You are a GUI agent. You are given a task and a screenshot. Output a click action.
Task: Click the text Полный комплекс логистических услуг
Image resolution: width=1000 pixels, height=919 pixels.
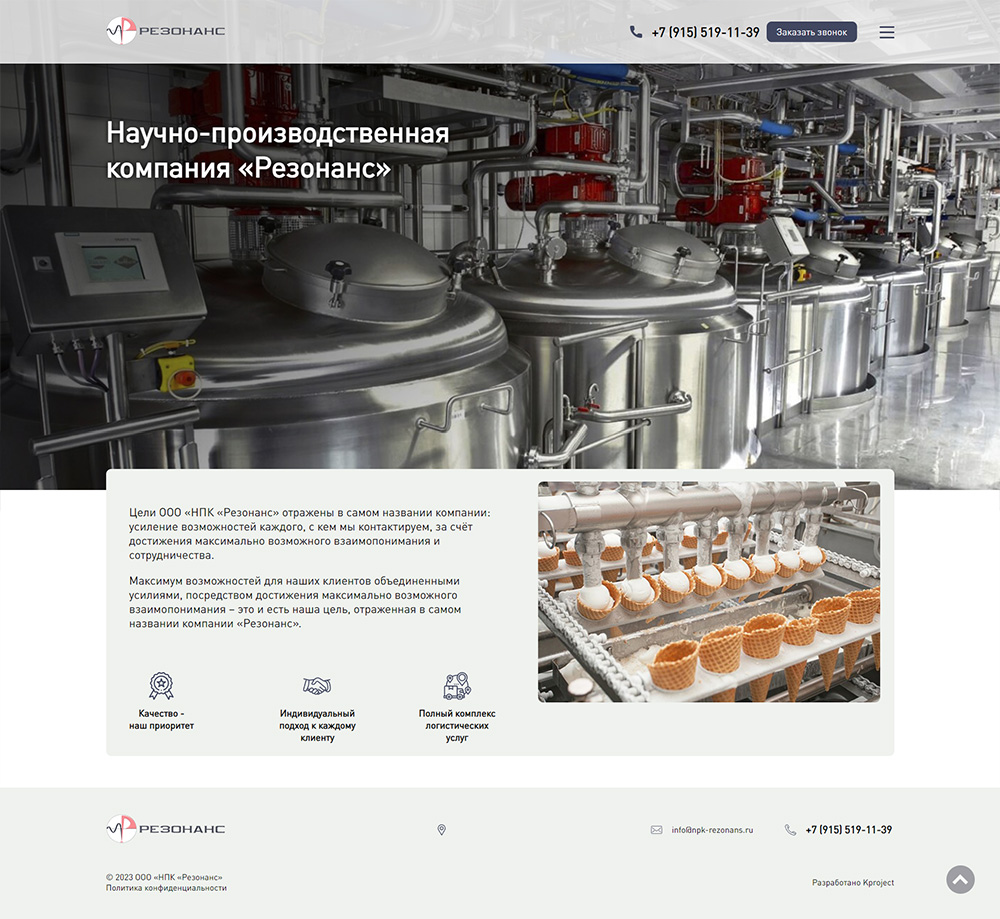(x=457, y=726)
